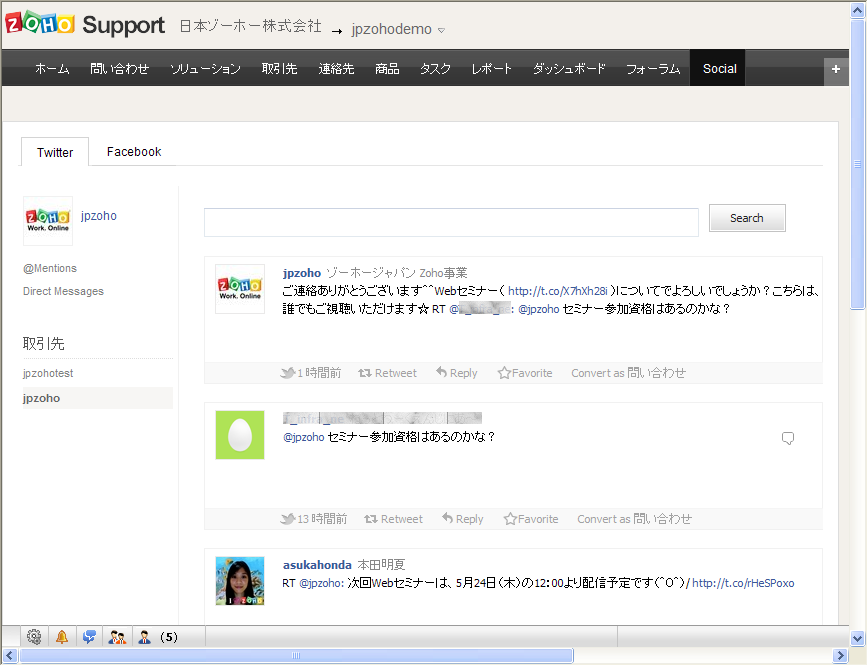Click the plus icon in navigation bar
The image size is (868, 666).
tap(836, 69)
